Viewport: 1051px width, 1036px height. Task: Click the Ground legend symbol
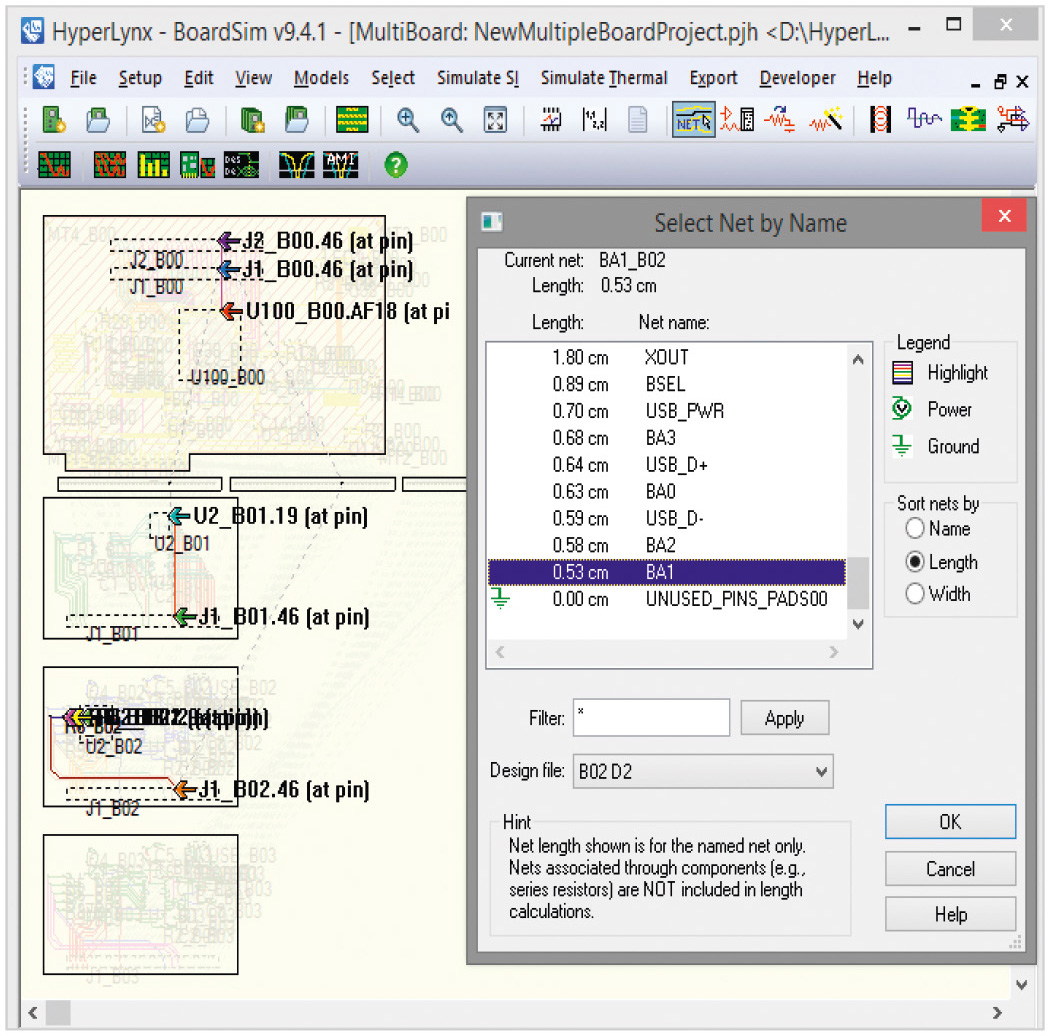coord(902,445)
